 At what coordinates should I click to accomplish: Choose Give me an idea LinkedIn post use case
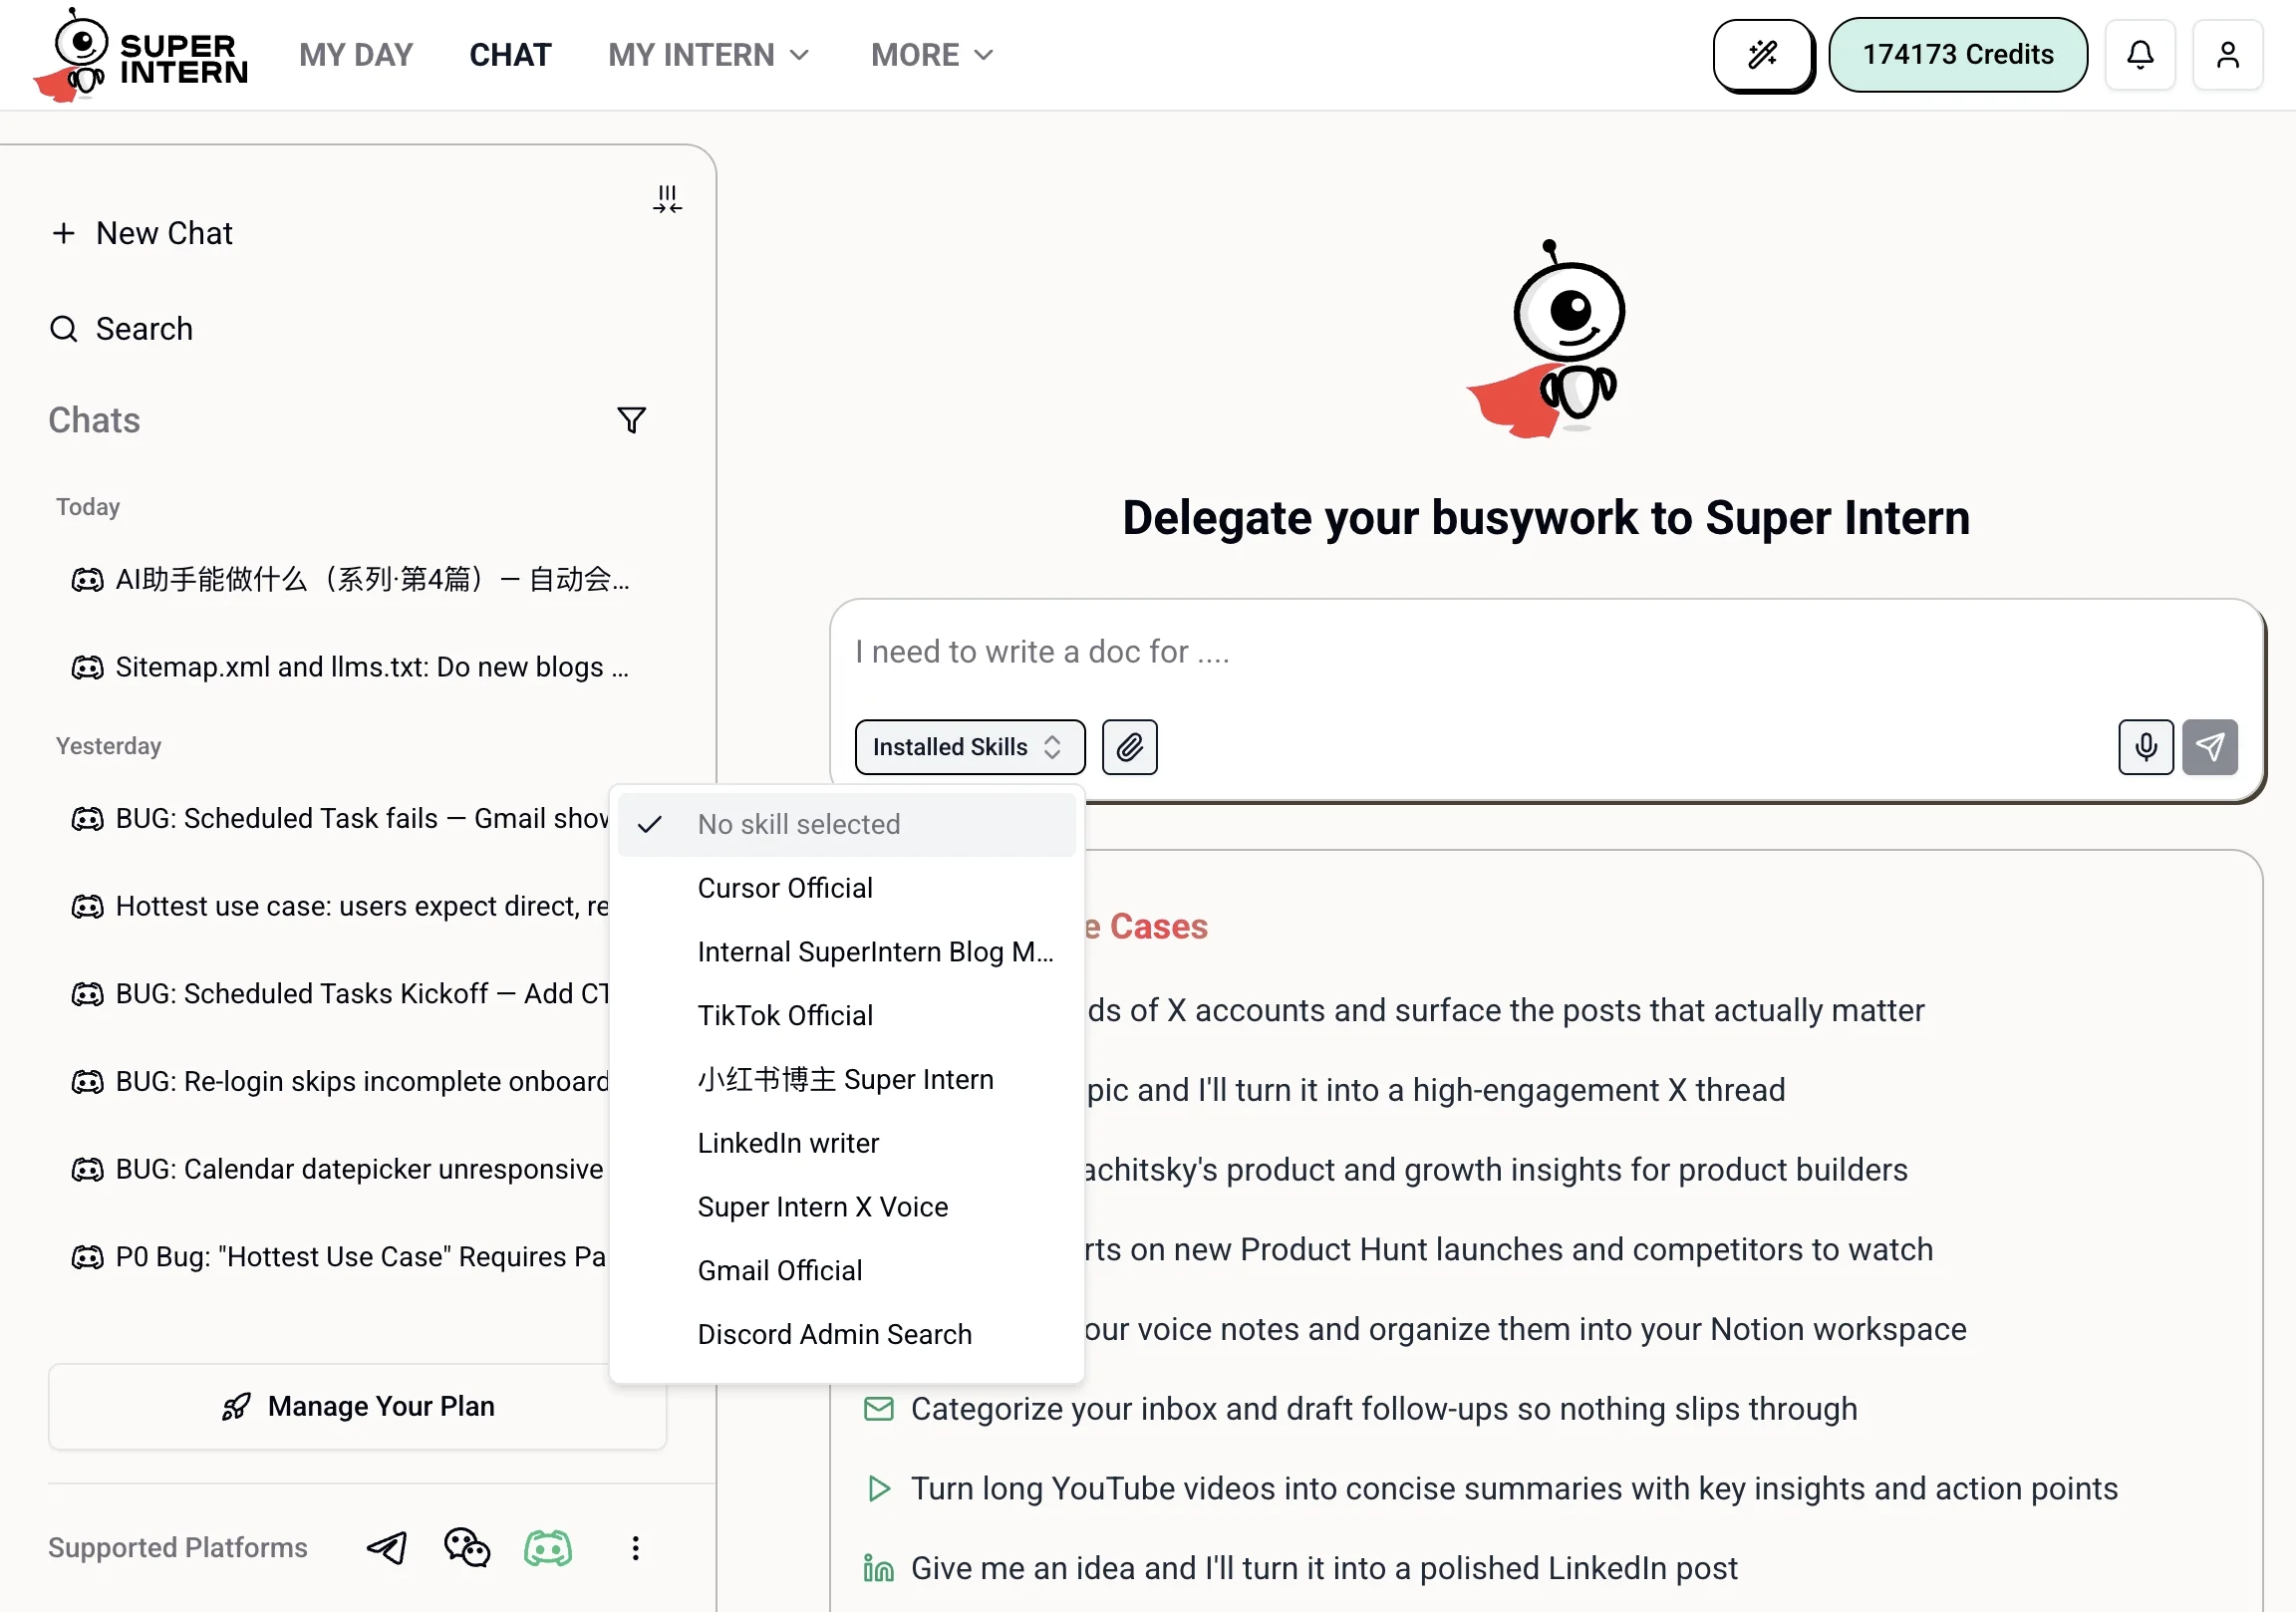tap(1301, 1569)
